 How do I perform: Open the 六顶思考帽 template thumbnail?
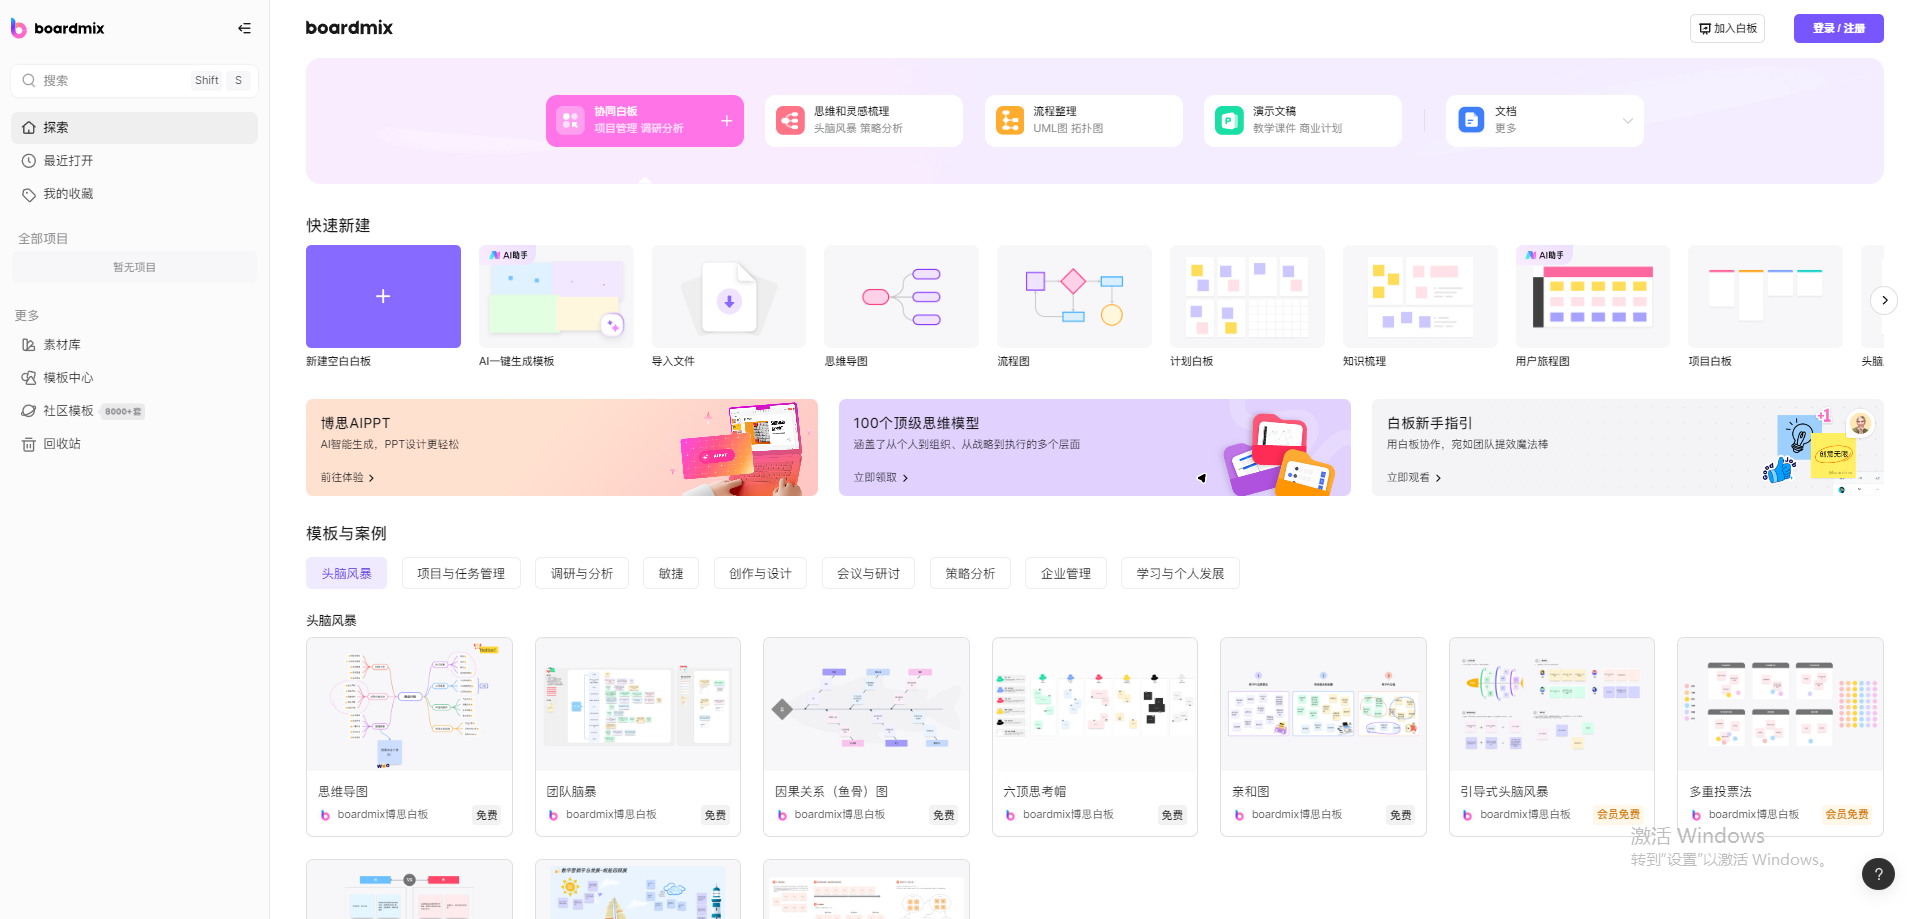1094,705
